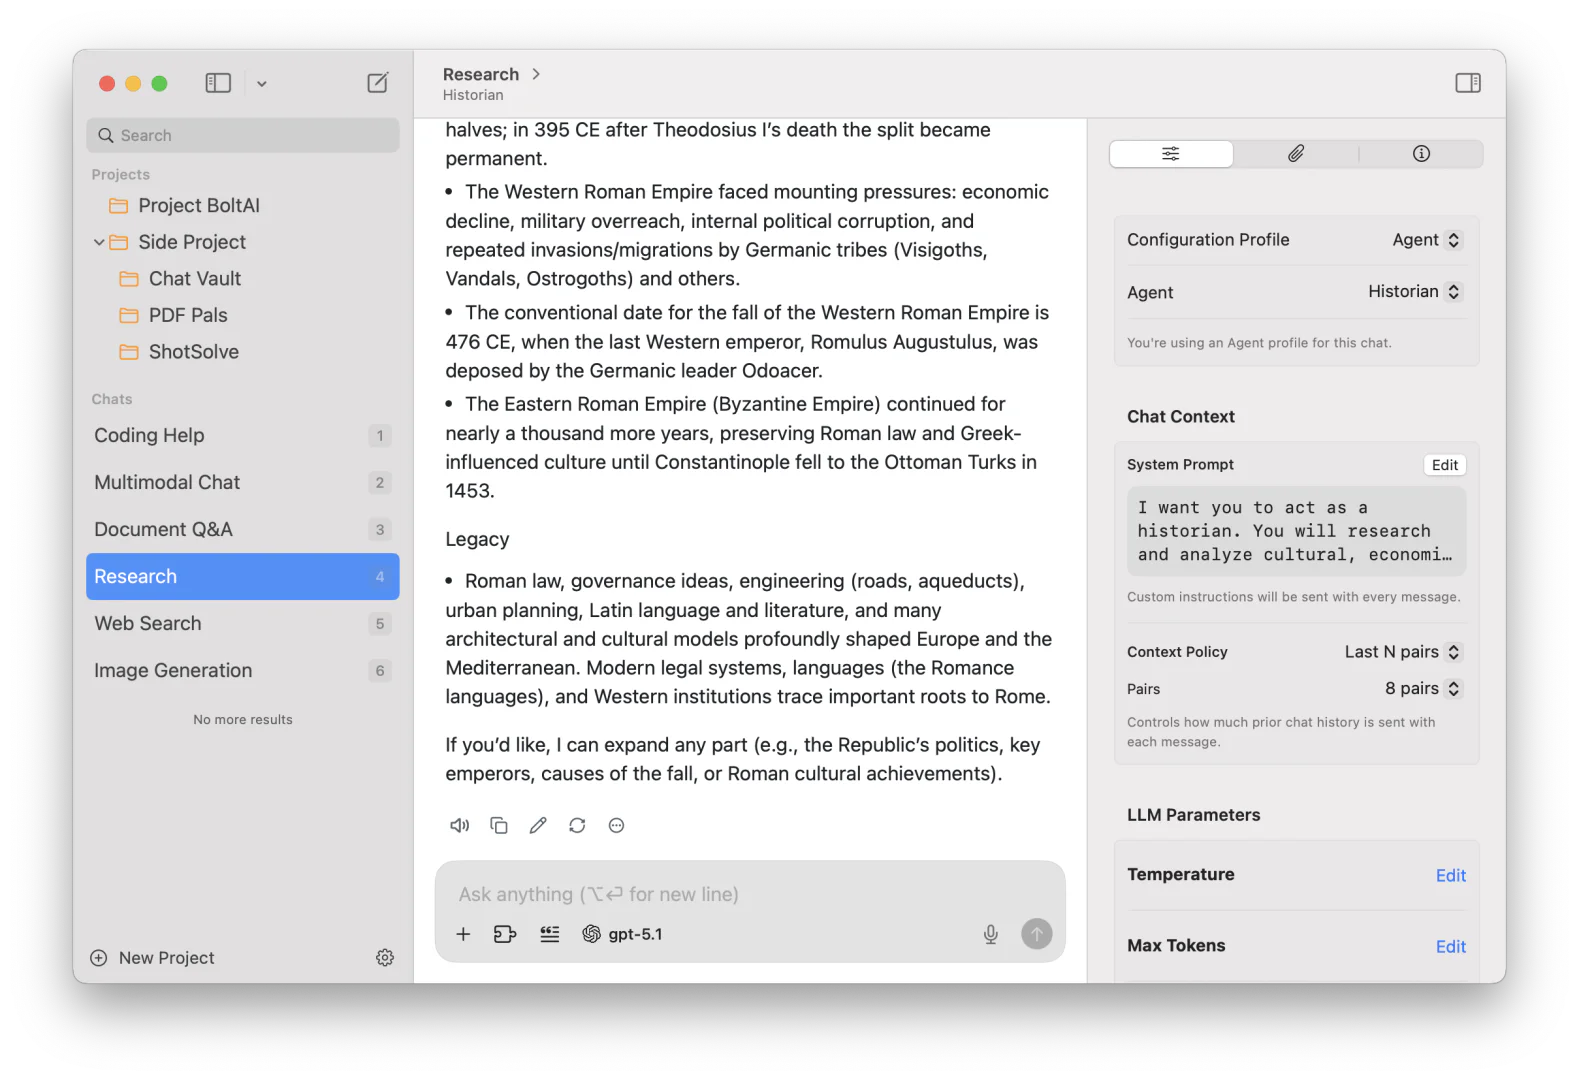Regenerate the response with the refresh icon
Image resolution: width=1579 pixels, height=1080 pixels.
tap(577, 825)
